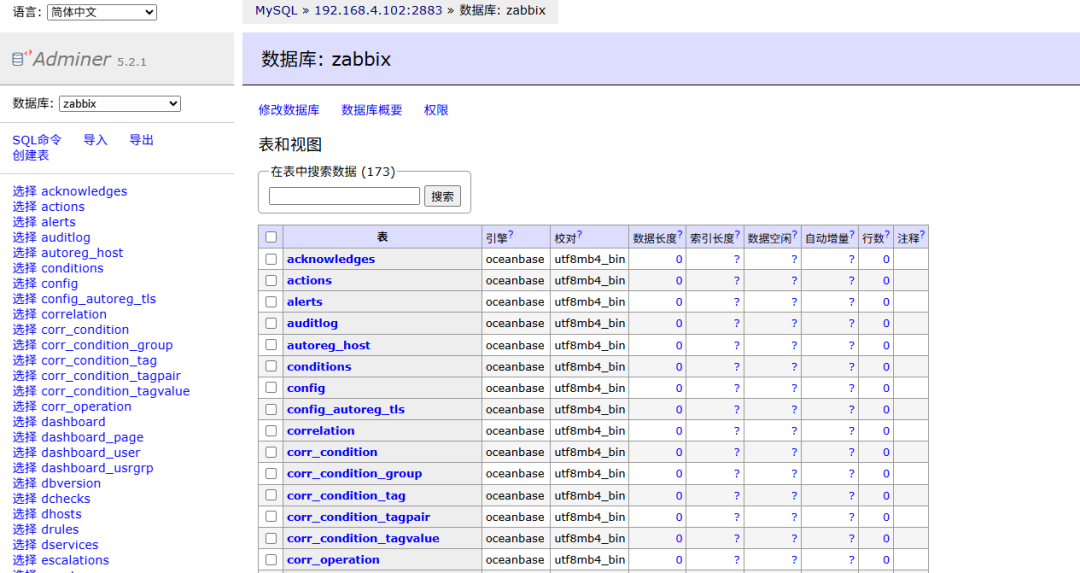Open the SQL命令 page
The image size is (1080, 573).
point(37,140)
